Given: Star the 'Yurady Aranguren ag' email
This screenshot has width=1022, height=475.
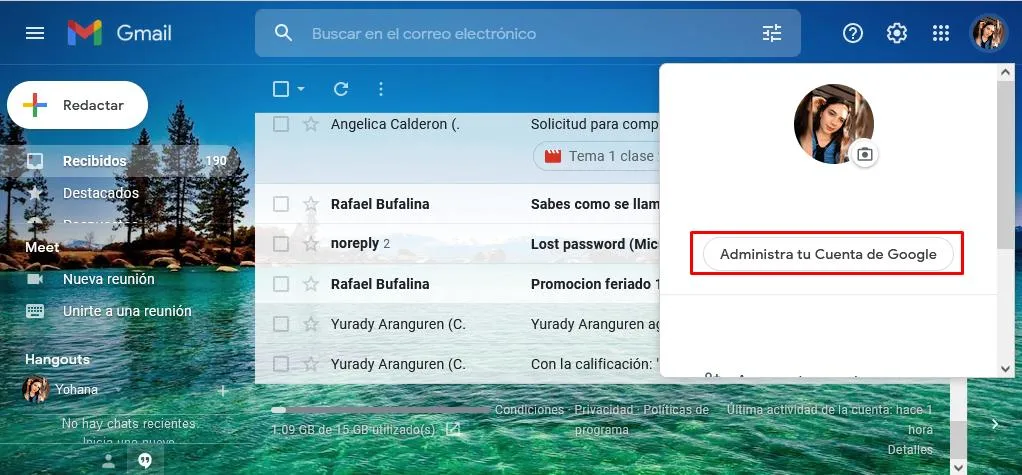Looking at the screenshot, I should tap(311, 324).
